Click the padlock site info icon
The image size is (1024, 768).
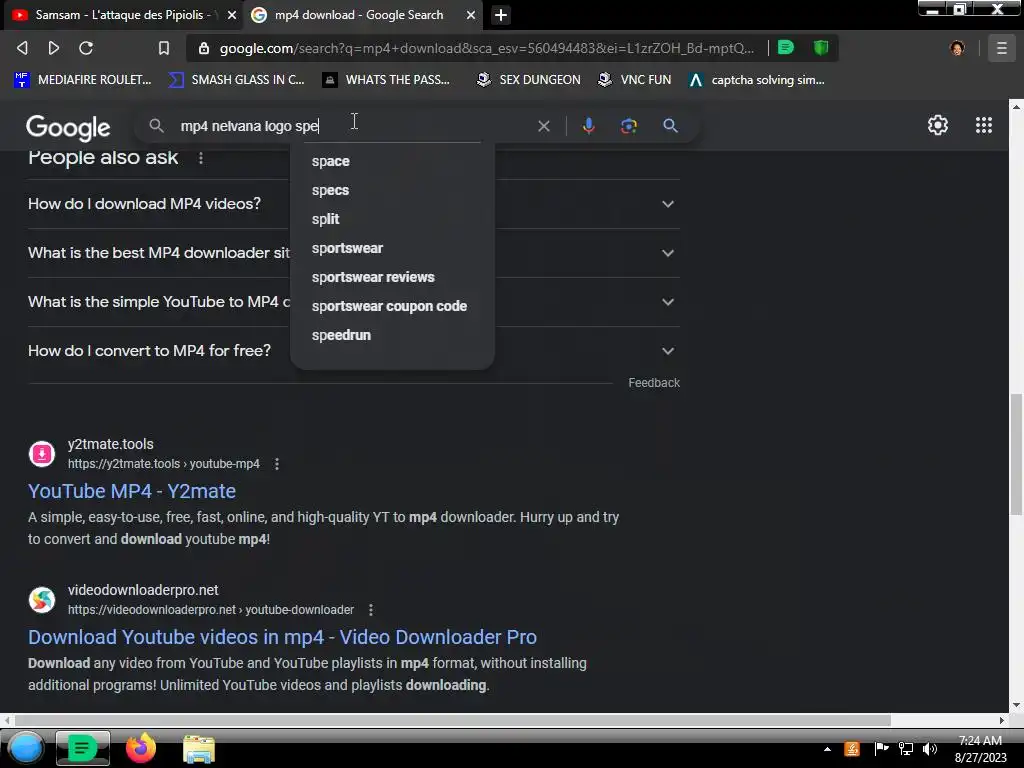click(x=204, y=48)
